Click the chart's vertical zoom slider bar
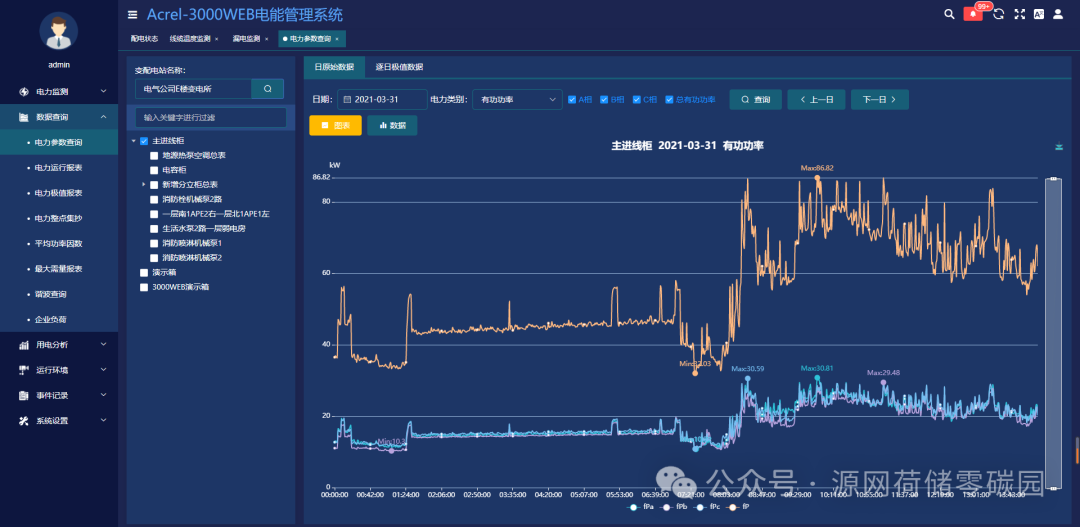 (x=1052, y=334)
